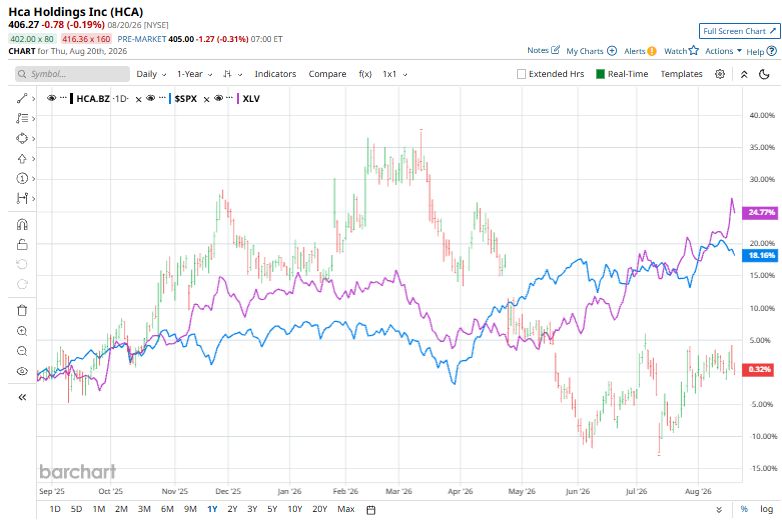Open the three-dot options for XLV
This screenshot has height=526, width=782.
tap(229, 98)
